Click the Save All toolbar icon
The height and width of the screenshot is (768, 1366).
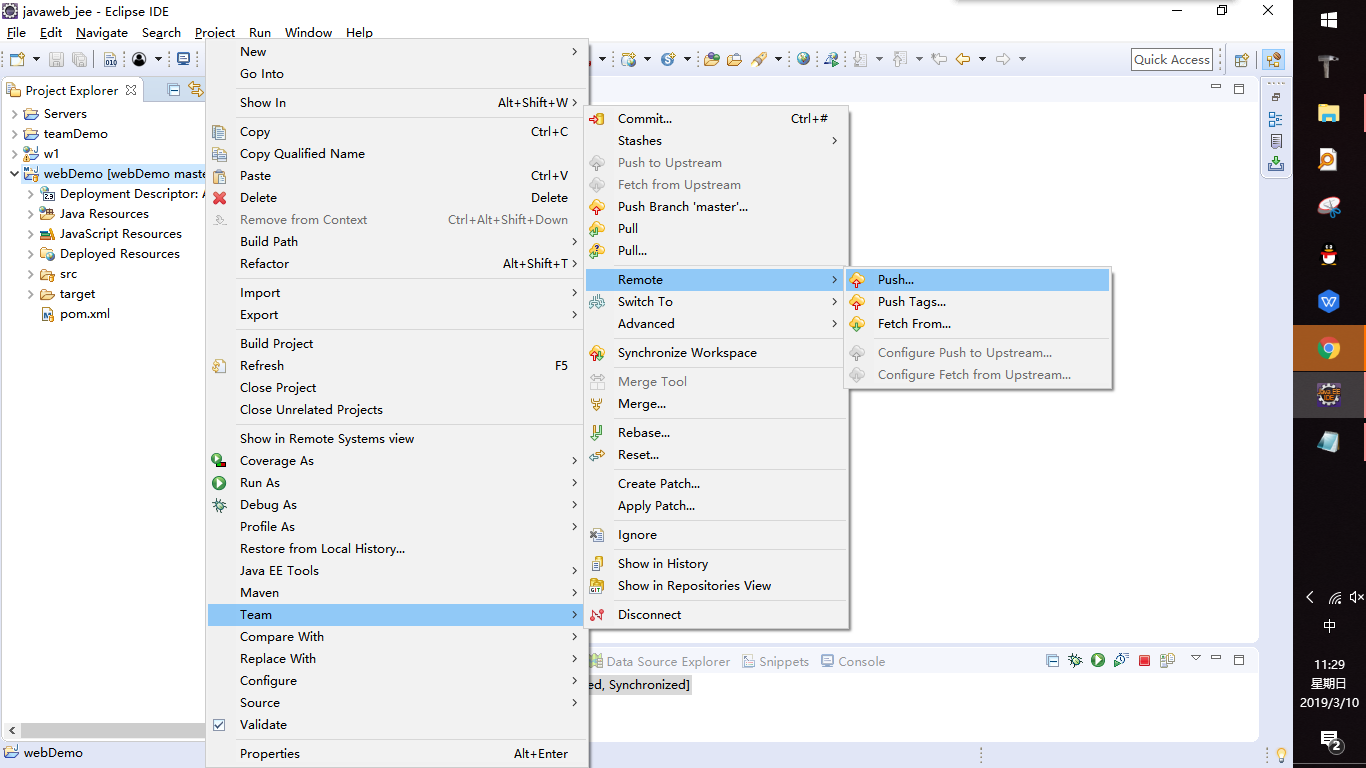click(79, 59)
